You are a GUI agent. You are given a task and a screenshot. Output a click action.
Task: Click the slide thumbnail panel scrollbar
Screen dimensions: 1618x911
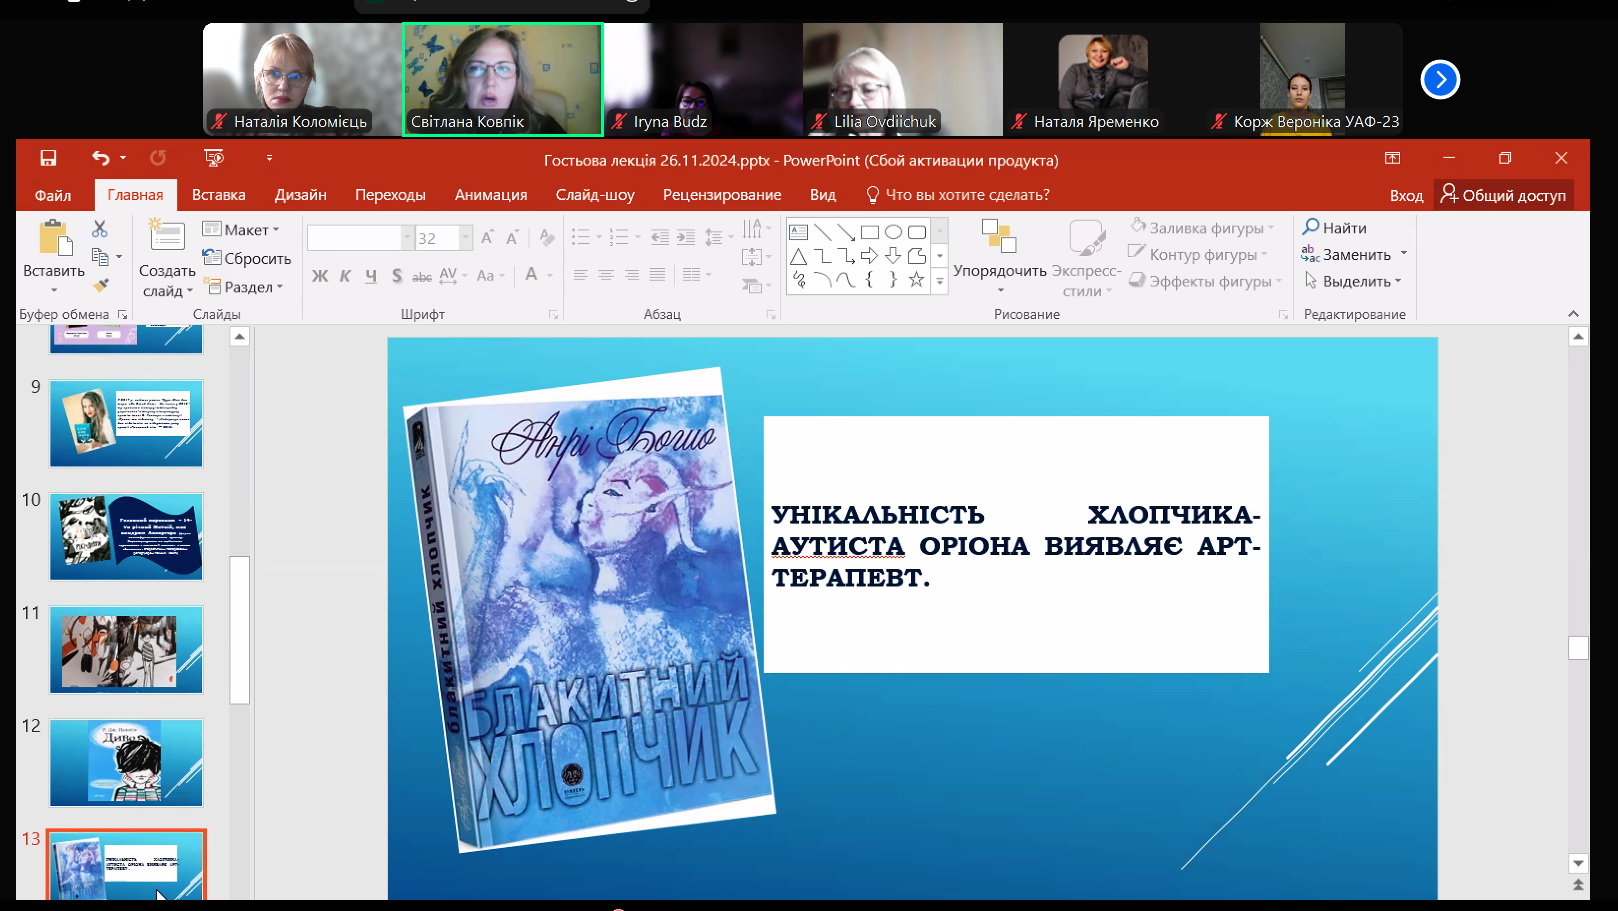[239, 630]
